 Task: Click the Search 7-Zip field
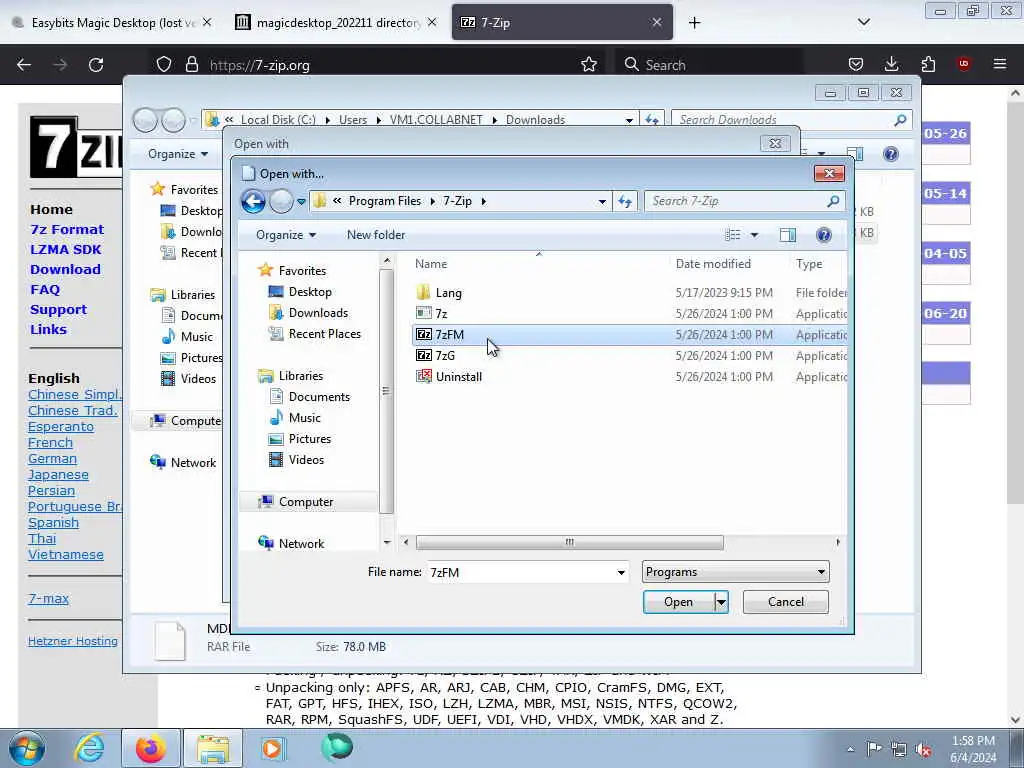tap(744, 201)
